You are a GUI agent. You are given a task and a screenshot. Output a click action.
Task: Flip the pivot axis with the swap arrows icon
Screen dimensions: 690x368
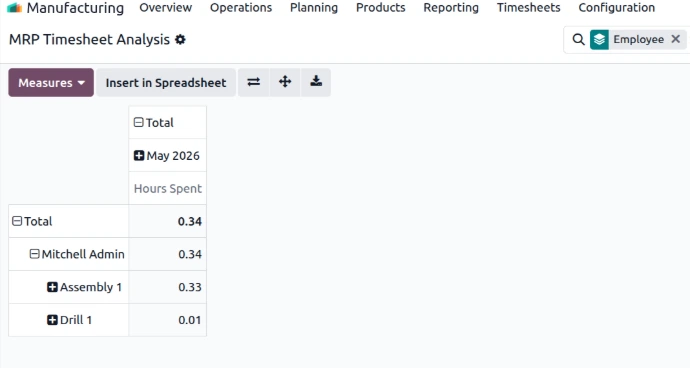click(x=253, y=82)
